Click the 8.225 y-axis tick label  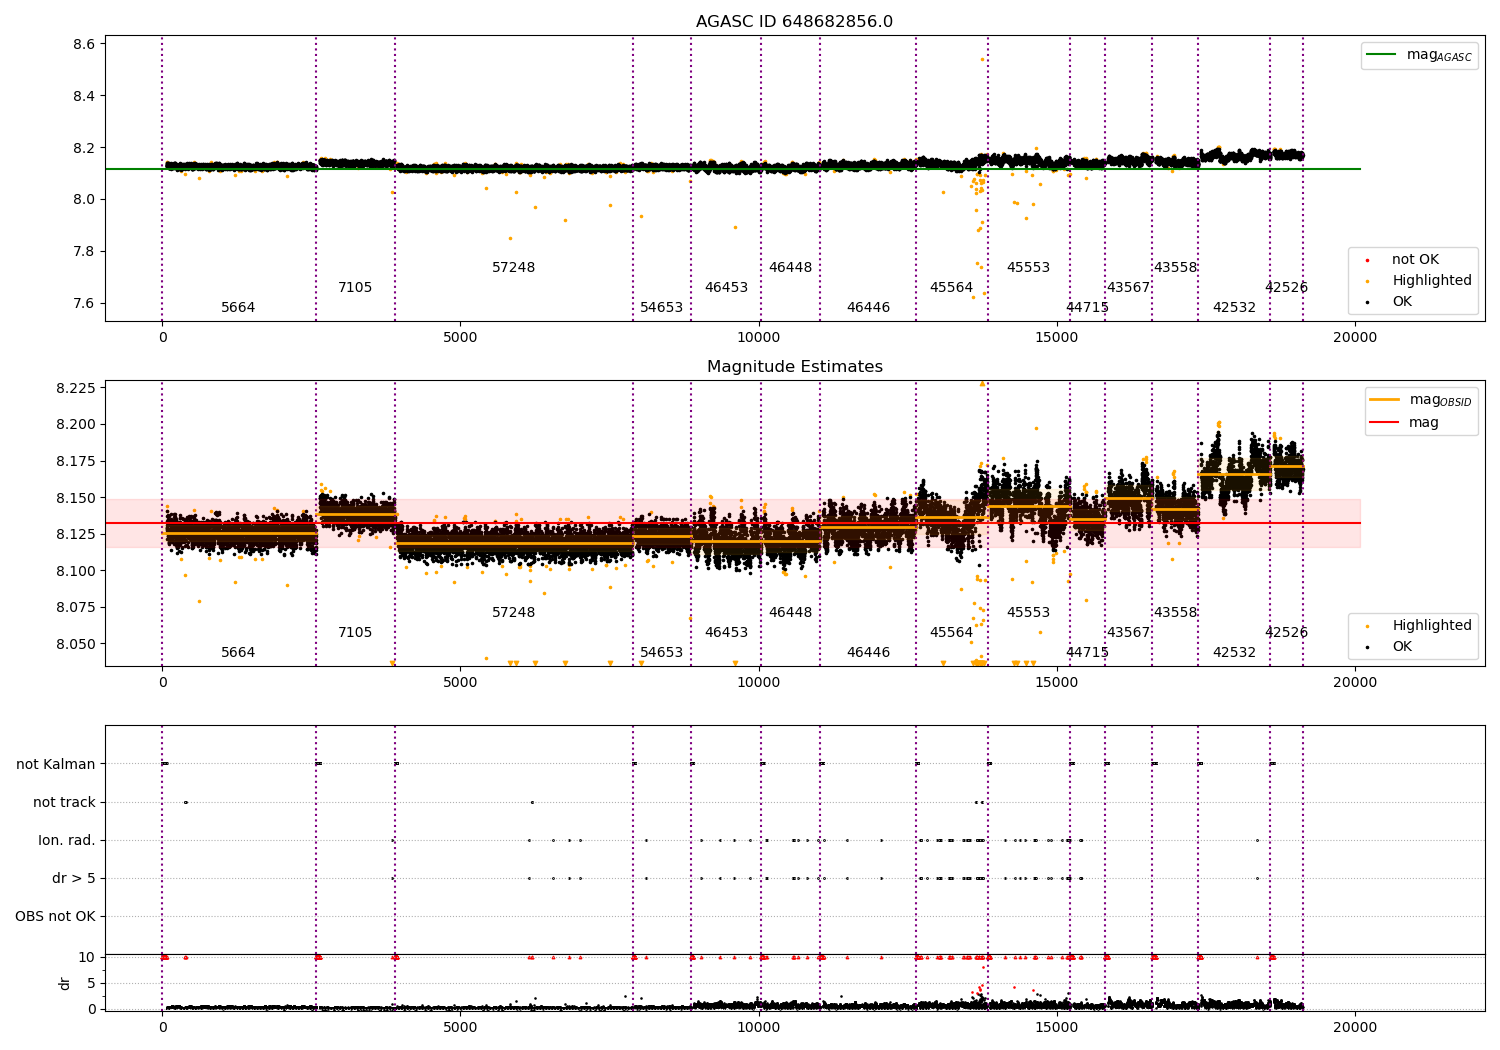[x=77, y=389]
